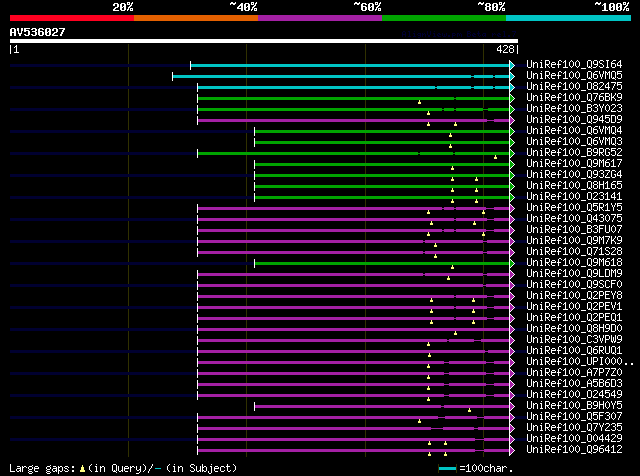The image size is (640, 476).
Task: Click the UniRef100_Q2PEY8 label
Action: 574,296
